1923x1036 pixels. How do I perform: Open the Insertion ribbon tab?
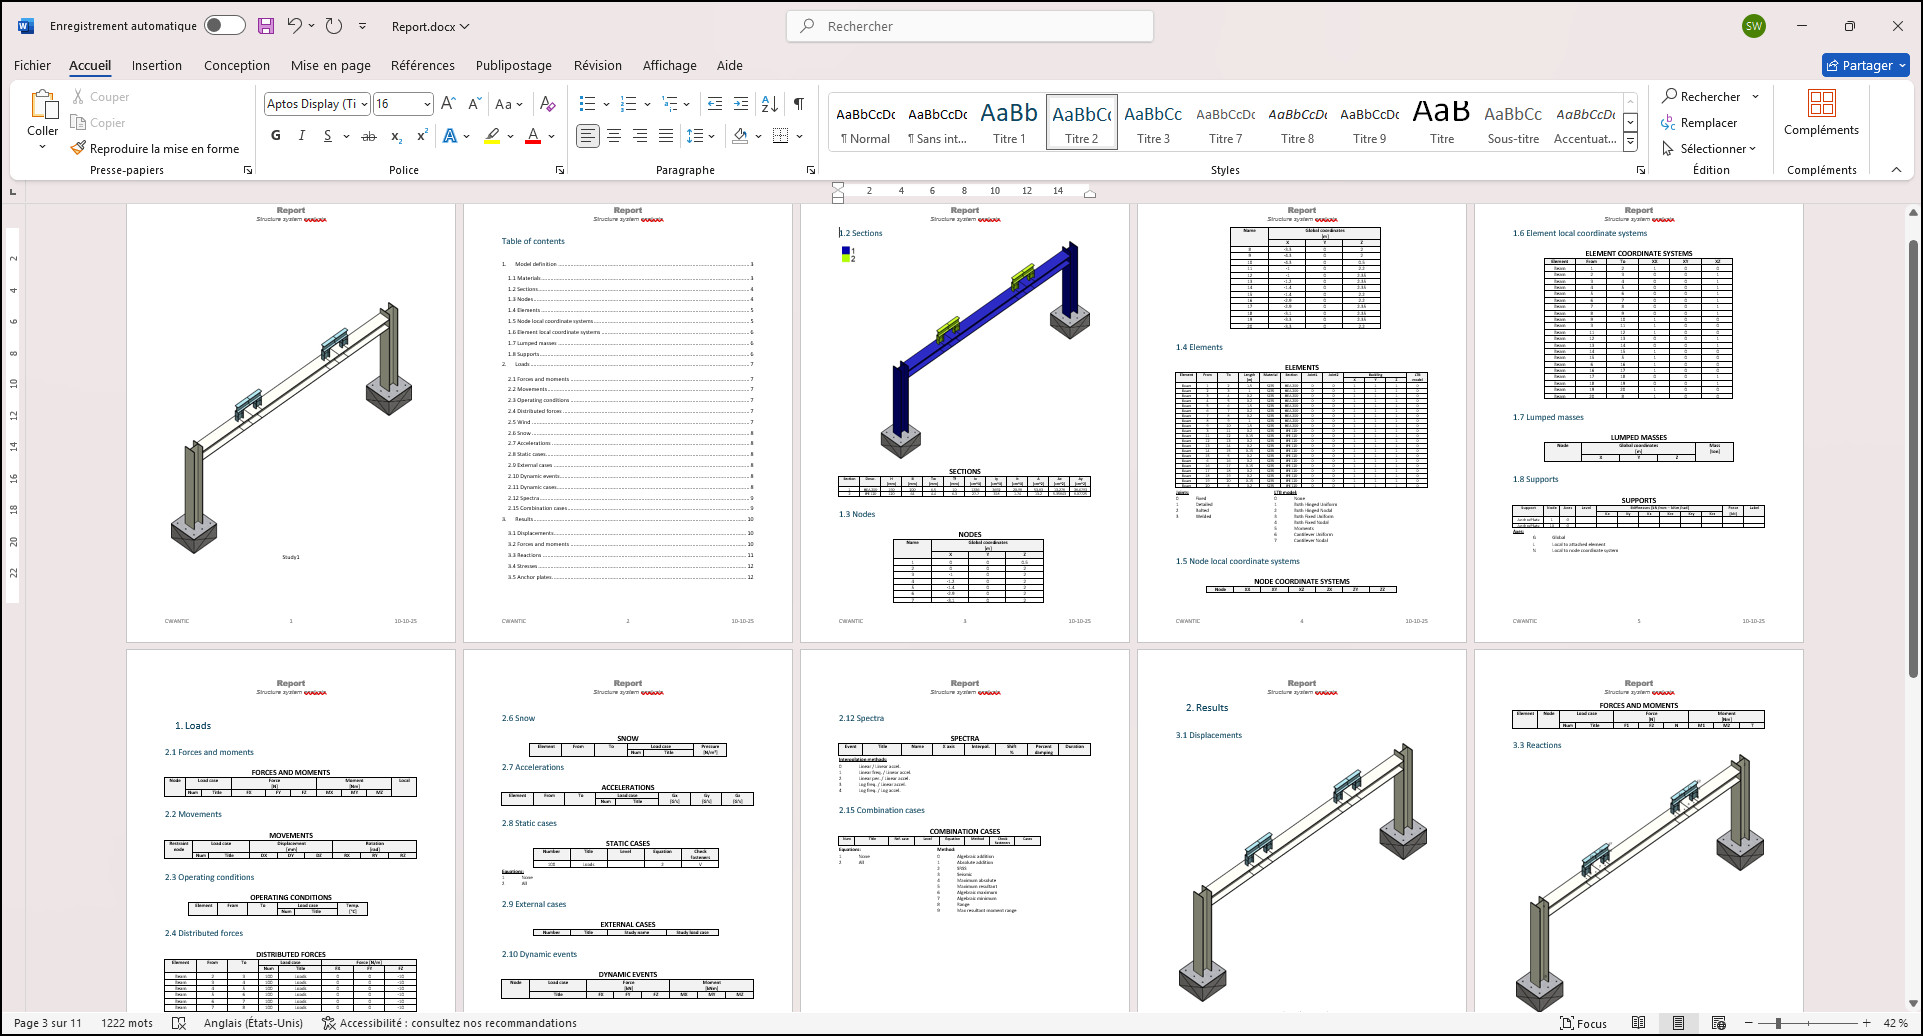point(157,66)
